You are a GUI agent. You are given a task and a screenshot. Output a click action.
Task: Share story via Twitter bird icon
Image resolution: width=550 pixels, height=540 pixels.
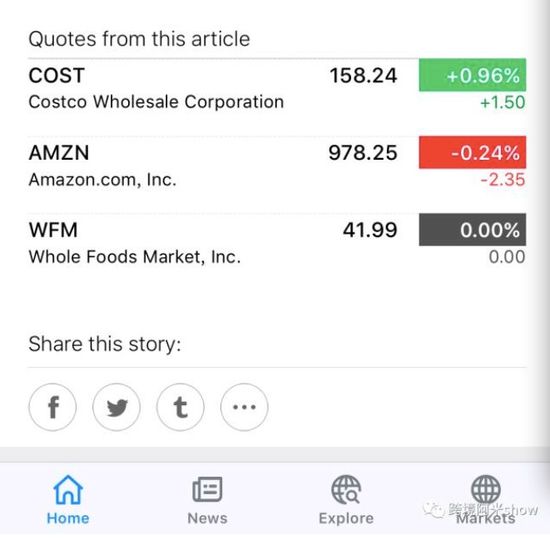pos(116,407)
